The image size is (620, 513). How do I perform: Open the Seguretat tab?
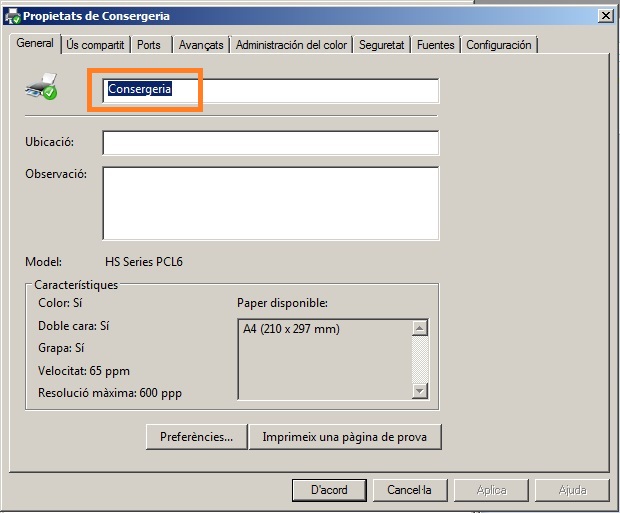point(382,45)
